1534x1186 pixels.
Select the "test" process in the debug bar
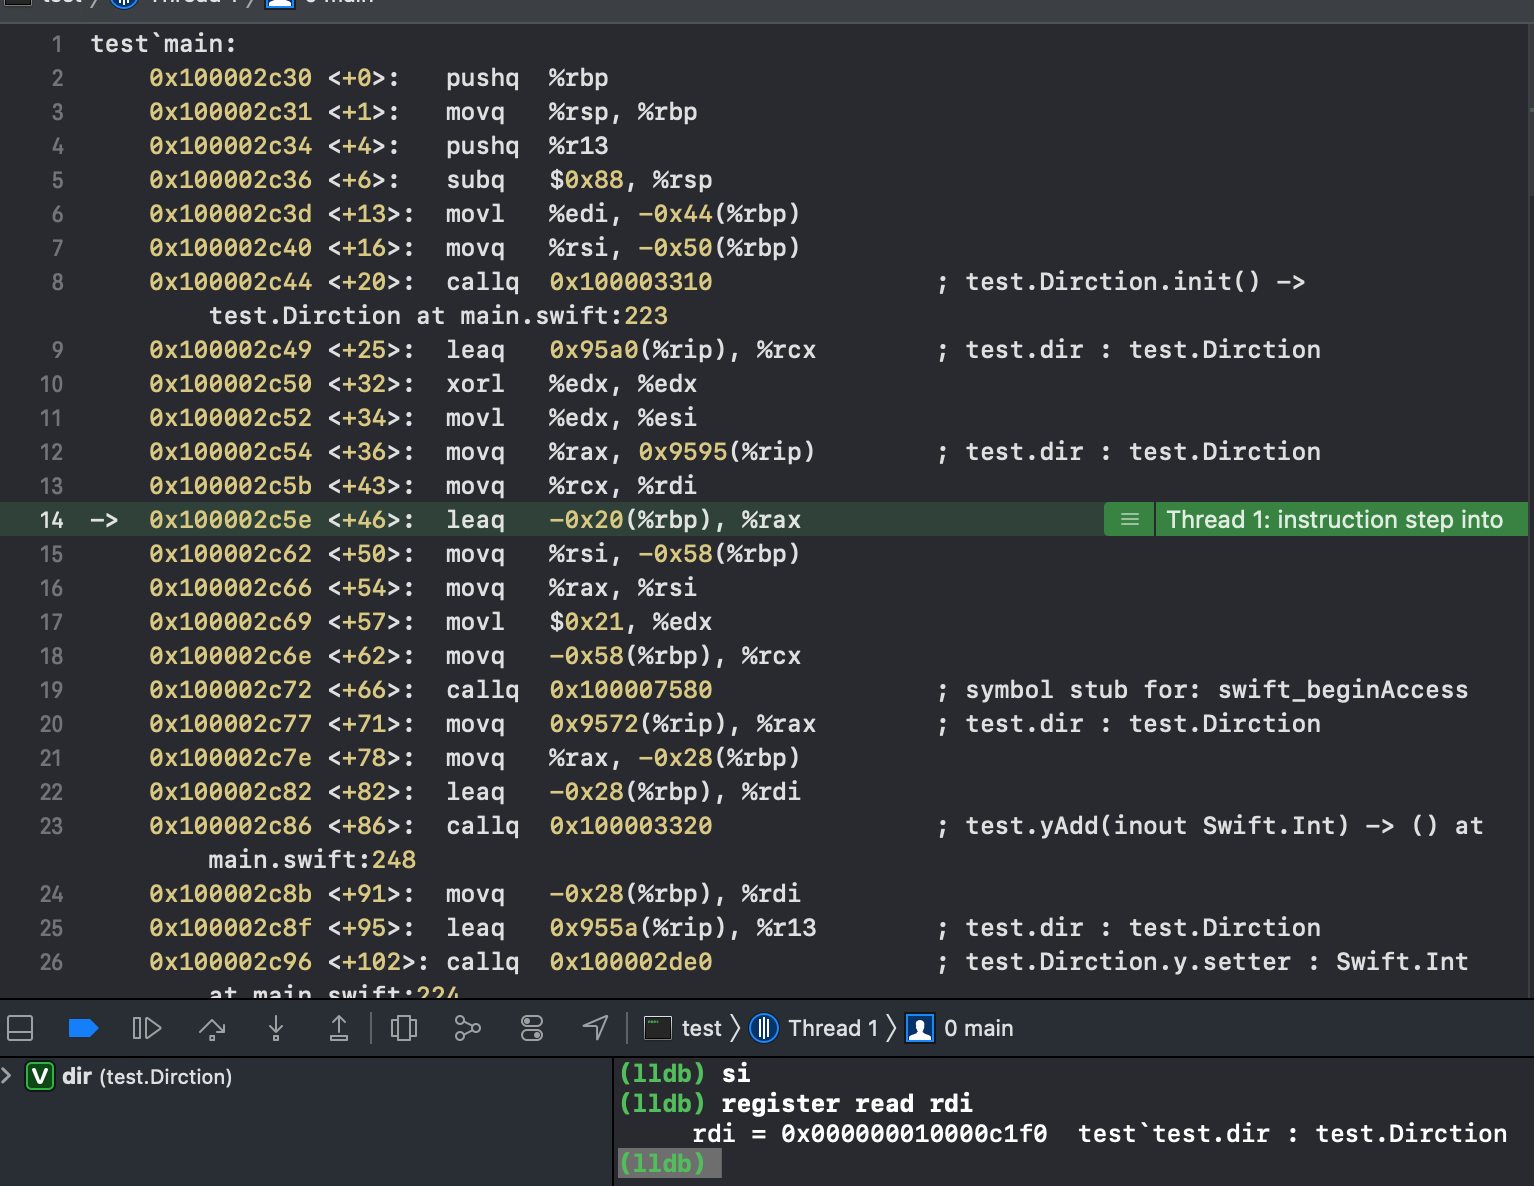(700, 1028)
